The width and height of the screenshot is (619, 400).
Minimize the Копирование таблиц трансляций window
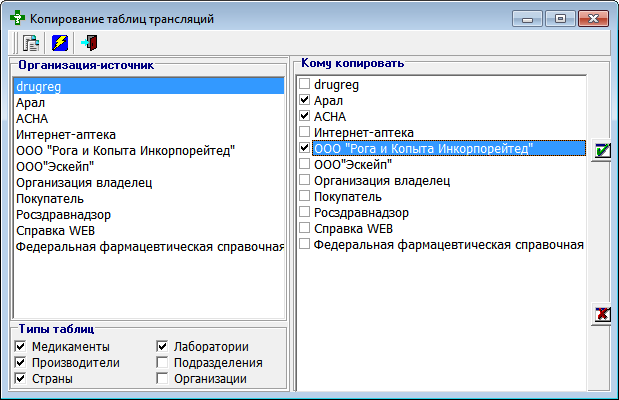(x=527, y=19)
